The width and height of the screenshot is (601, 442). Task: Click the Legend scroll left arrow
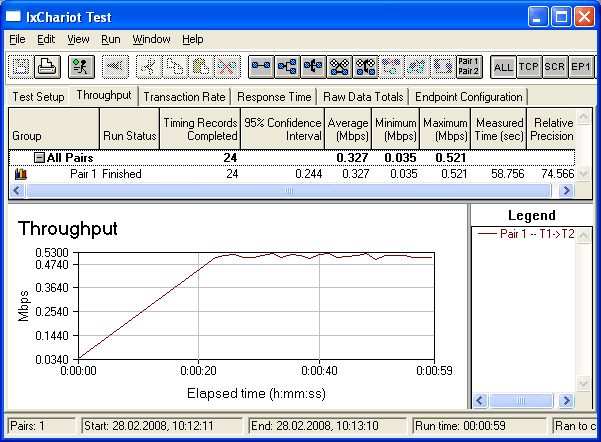tap(479, 401)
